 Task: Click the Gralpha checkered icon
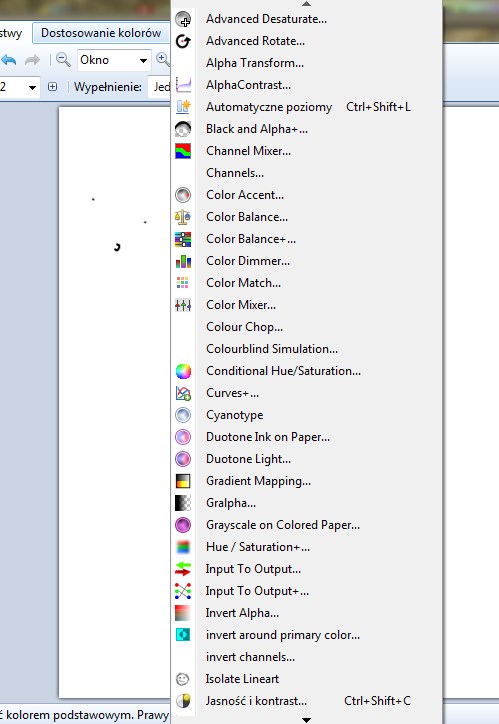[x=183, y=503]
